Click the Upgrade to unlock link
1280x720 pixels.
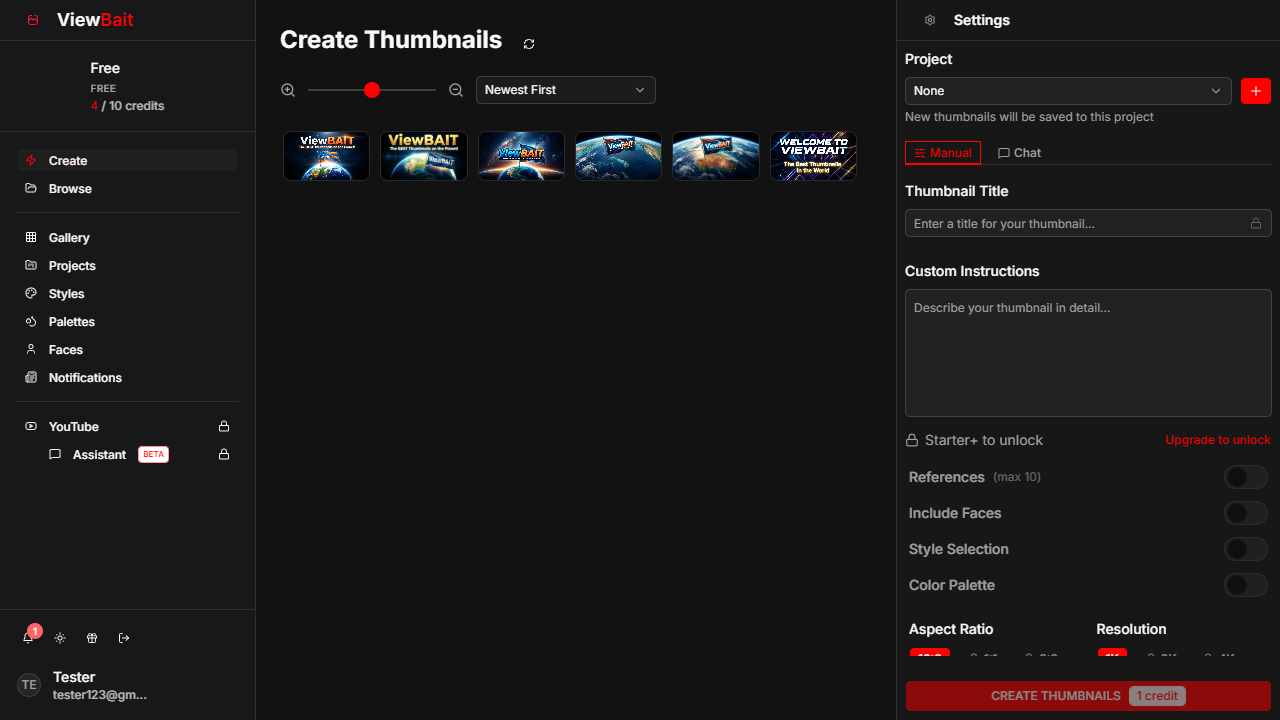[1218, 440]
